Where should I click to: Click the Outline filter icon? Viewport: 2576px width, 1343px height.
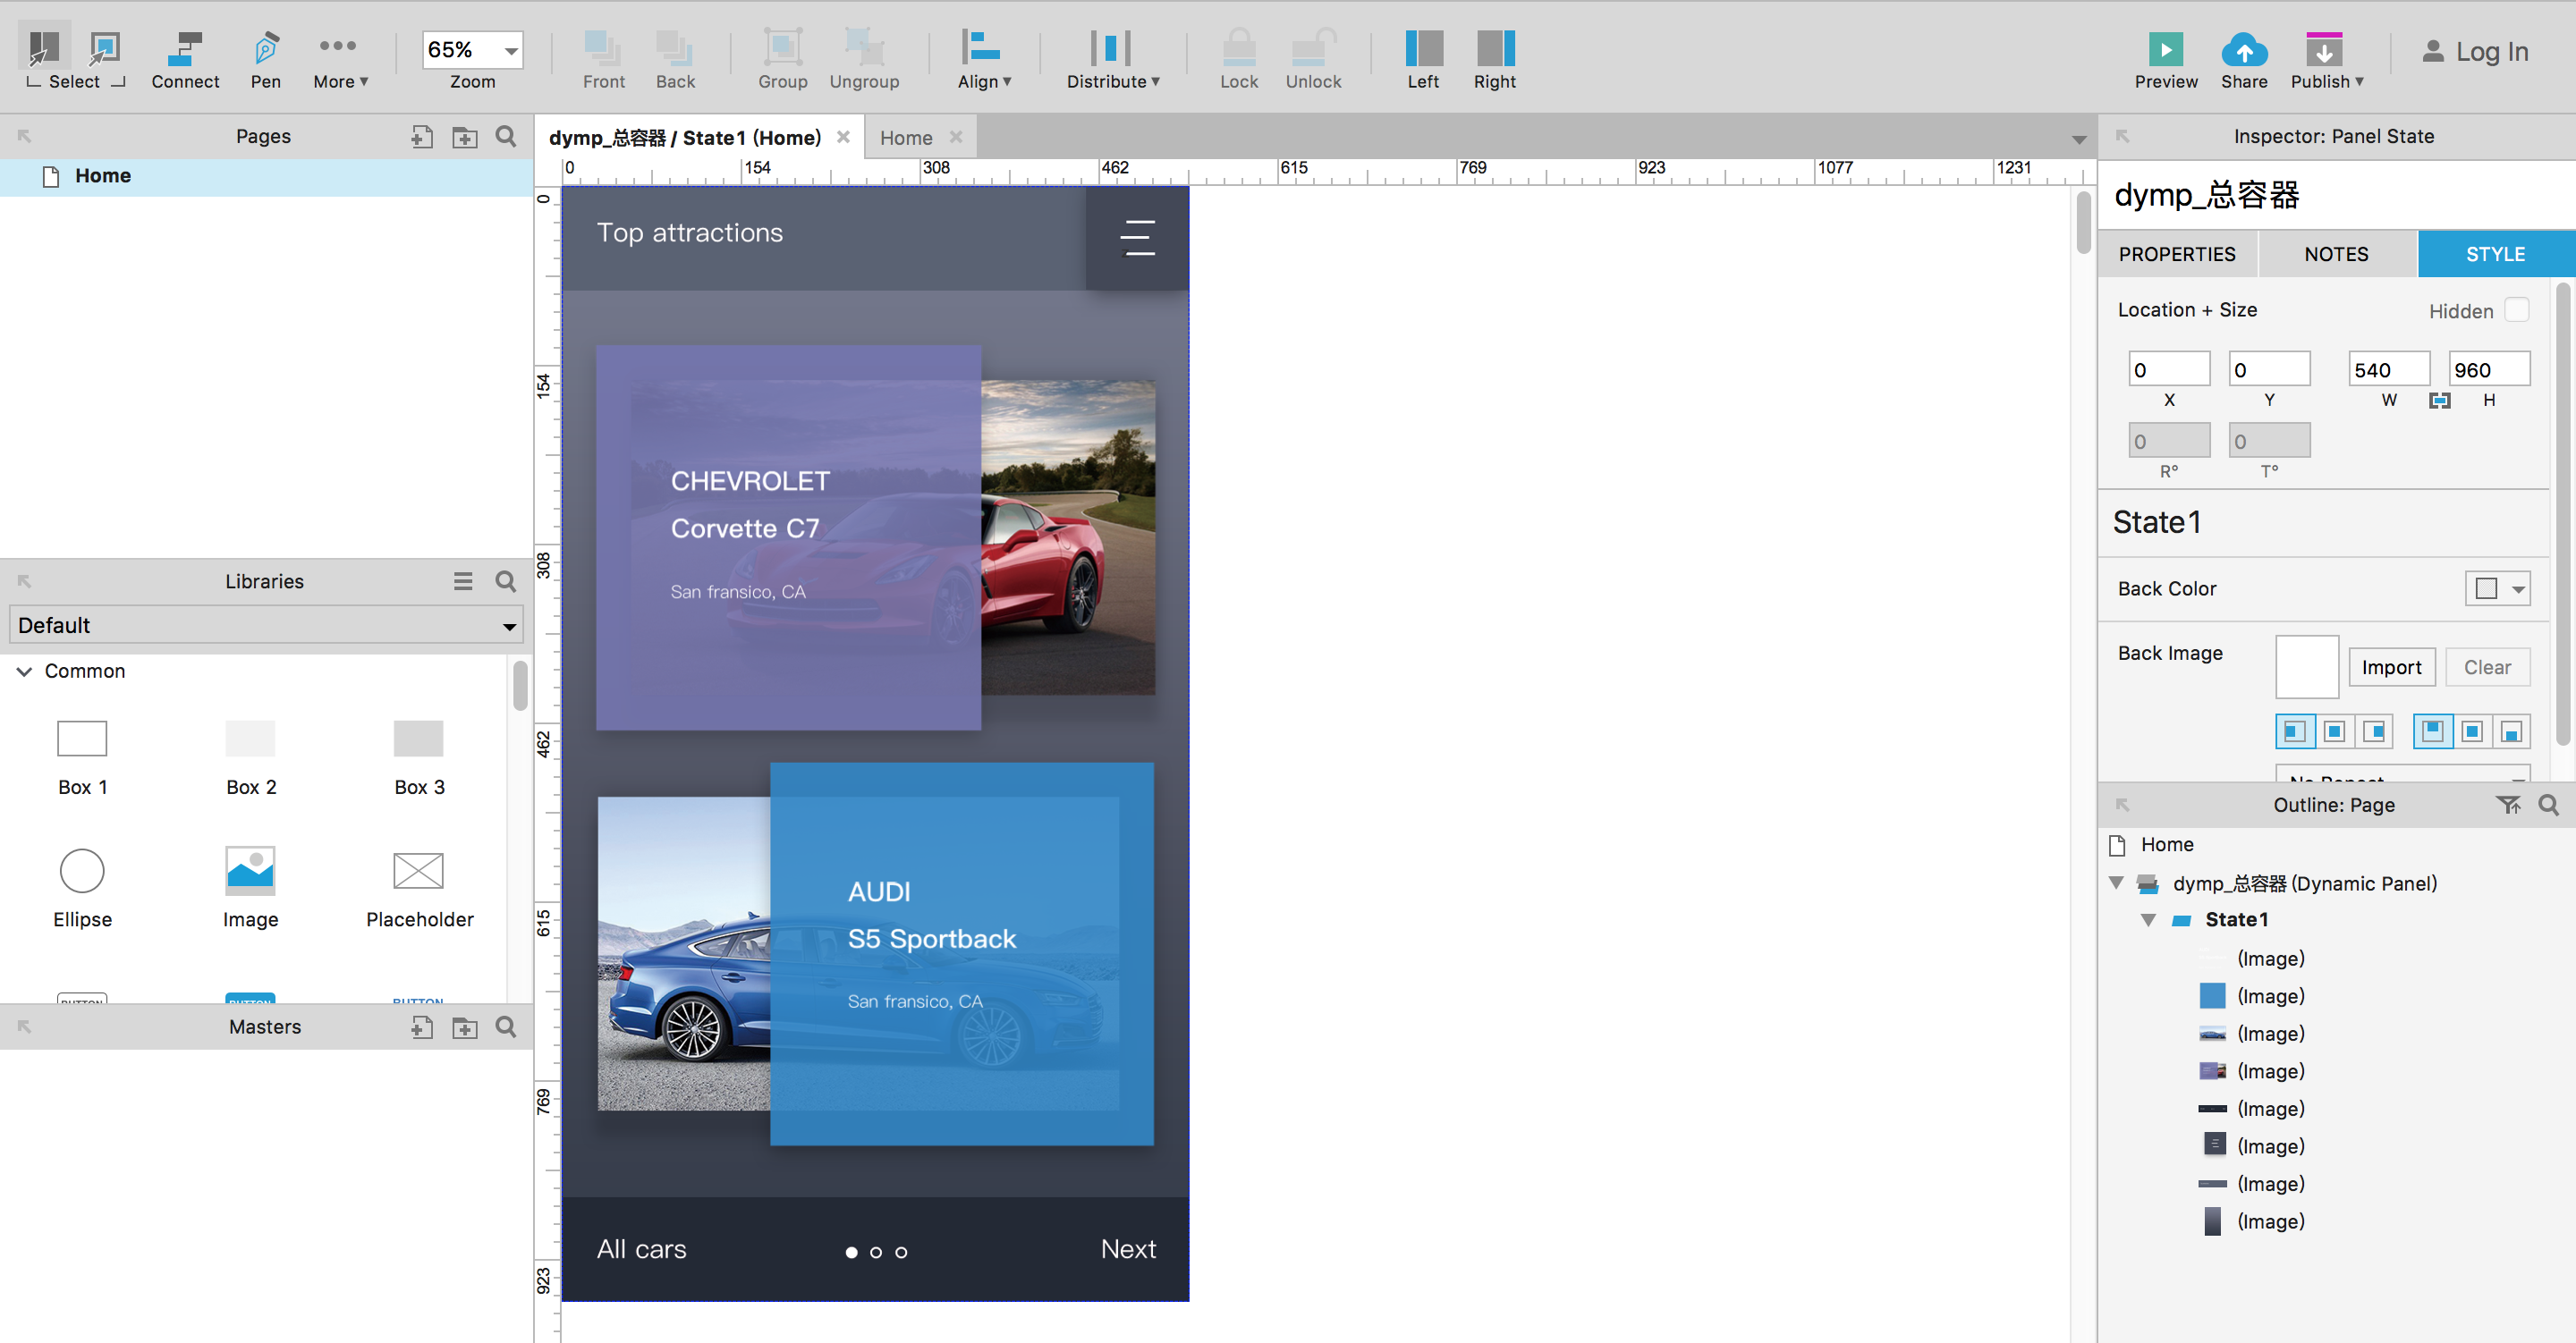pos(2507,805)
